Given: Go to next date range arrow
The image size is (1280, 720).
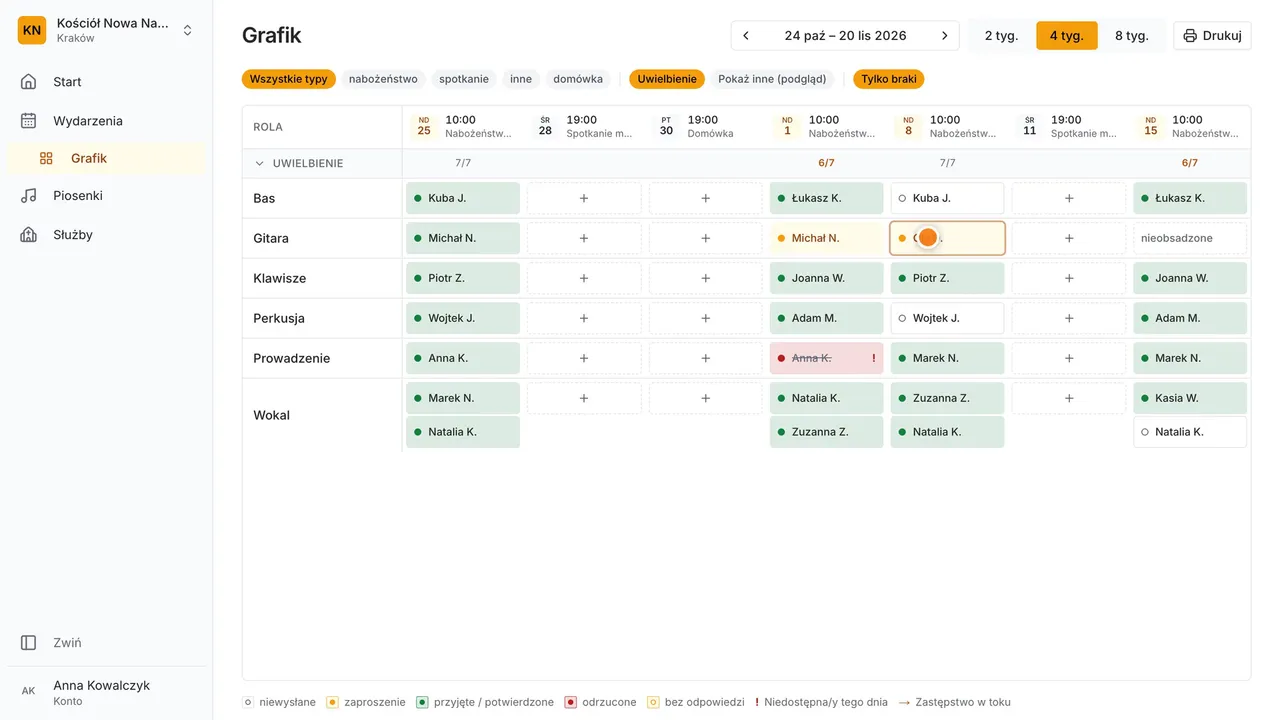Looking at the screenshot, I should [944, 36].
